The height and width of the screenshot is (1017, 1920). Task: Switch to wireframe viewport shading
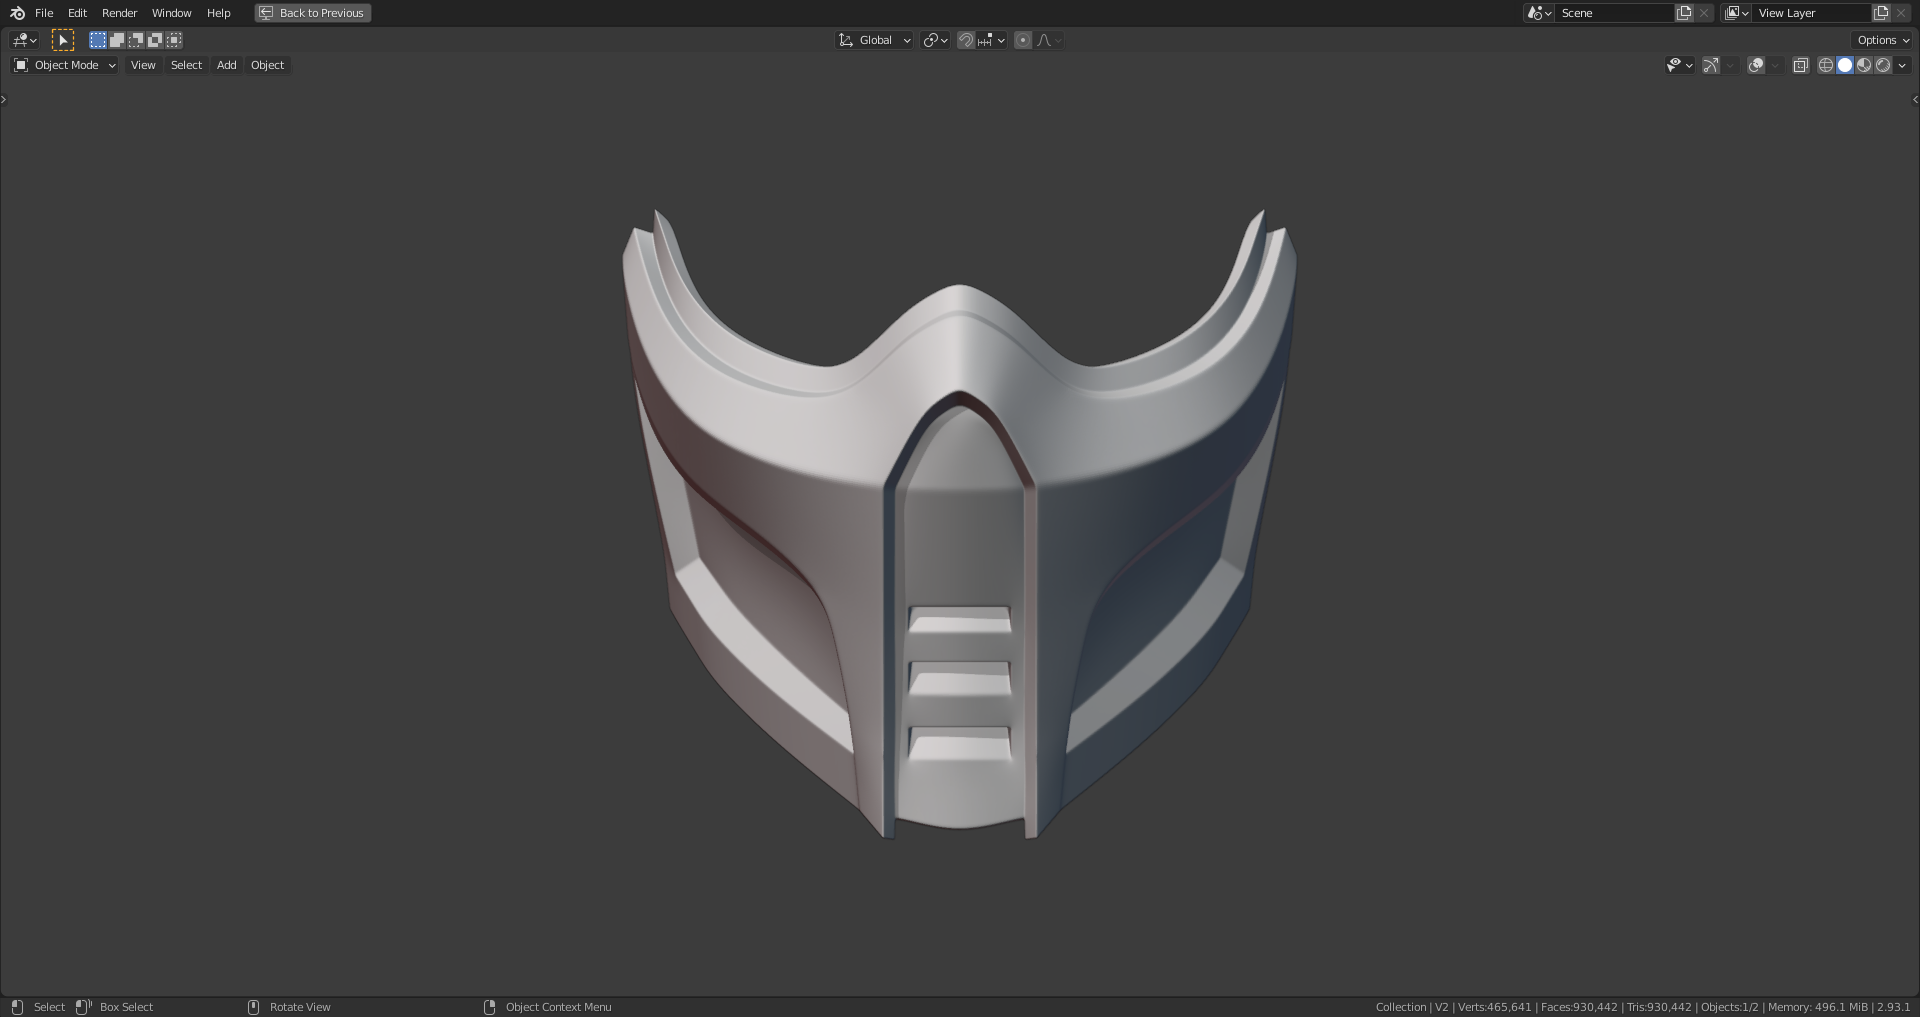click(1825, 65)
